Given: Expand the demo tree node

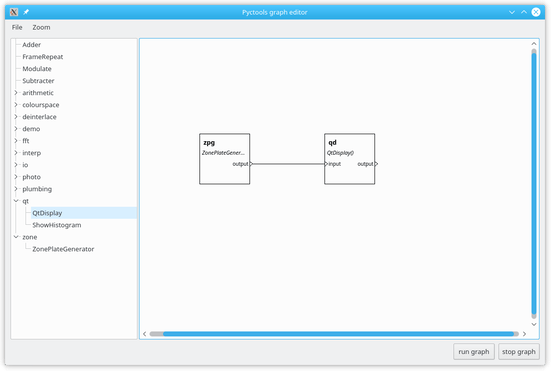Looking at the screenshot, I should pos(16,129).
